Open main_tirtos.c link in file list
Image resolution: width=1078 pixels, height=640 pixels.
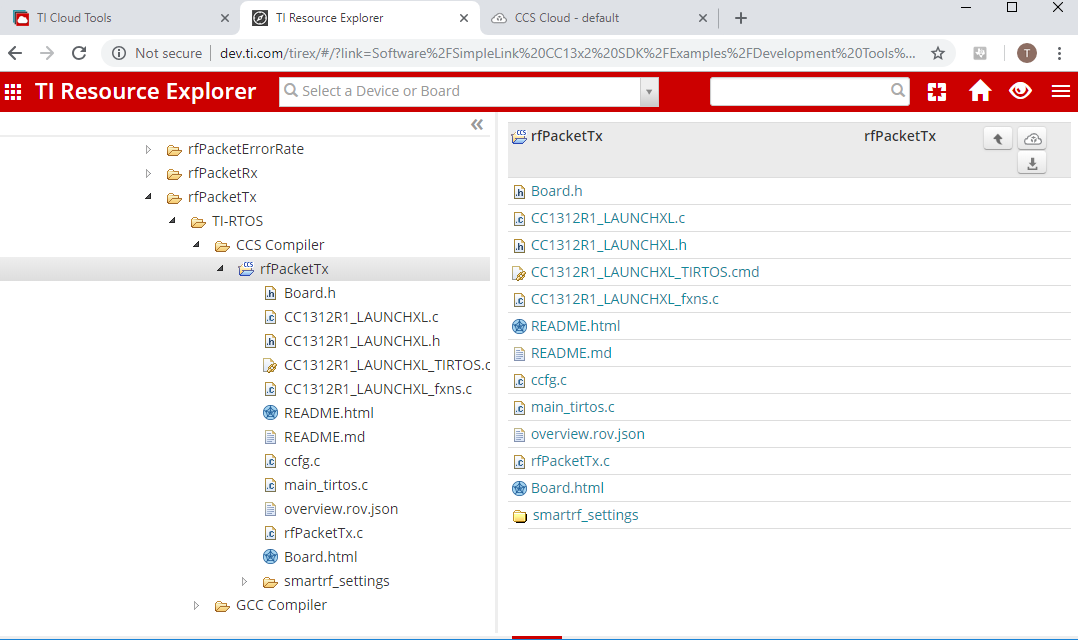[x=573, y=407]
